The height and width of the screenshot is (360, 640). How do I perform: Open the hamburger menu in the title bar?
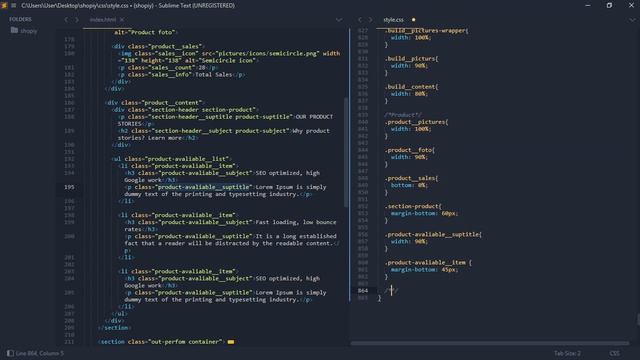[13, 5]
